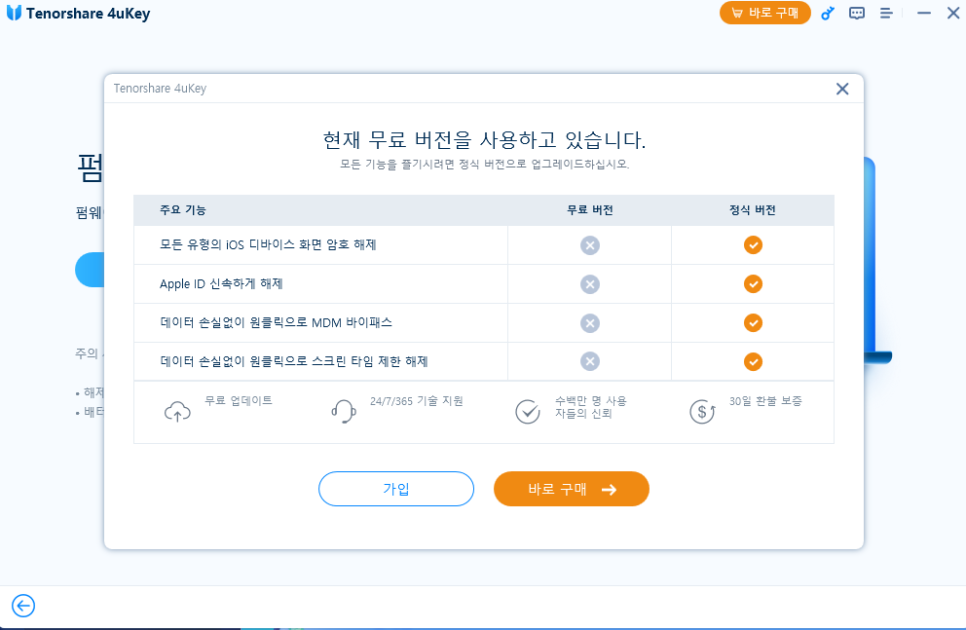Viewport: 966px width, 630px height.
Task: Click the 가입 button
Action: (396, 489)
